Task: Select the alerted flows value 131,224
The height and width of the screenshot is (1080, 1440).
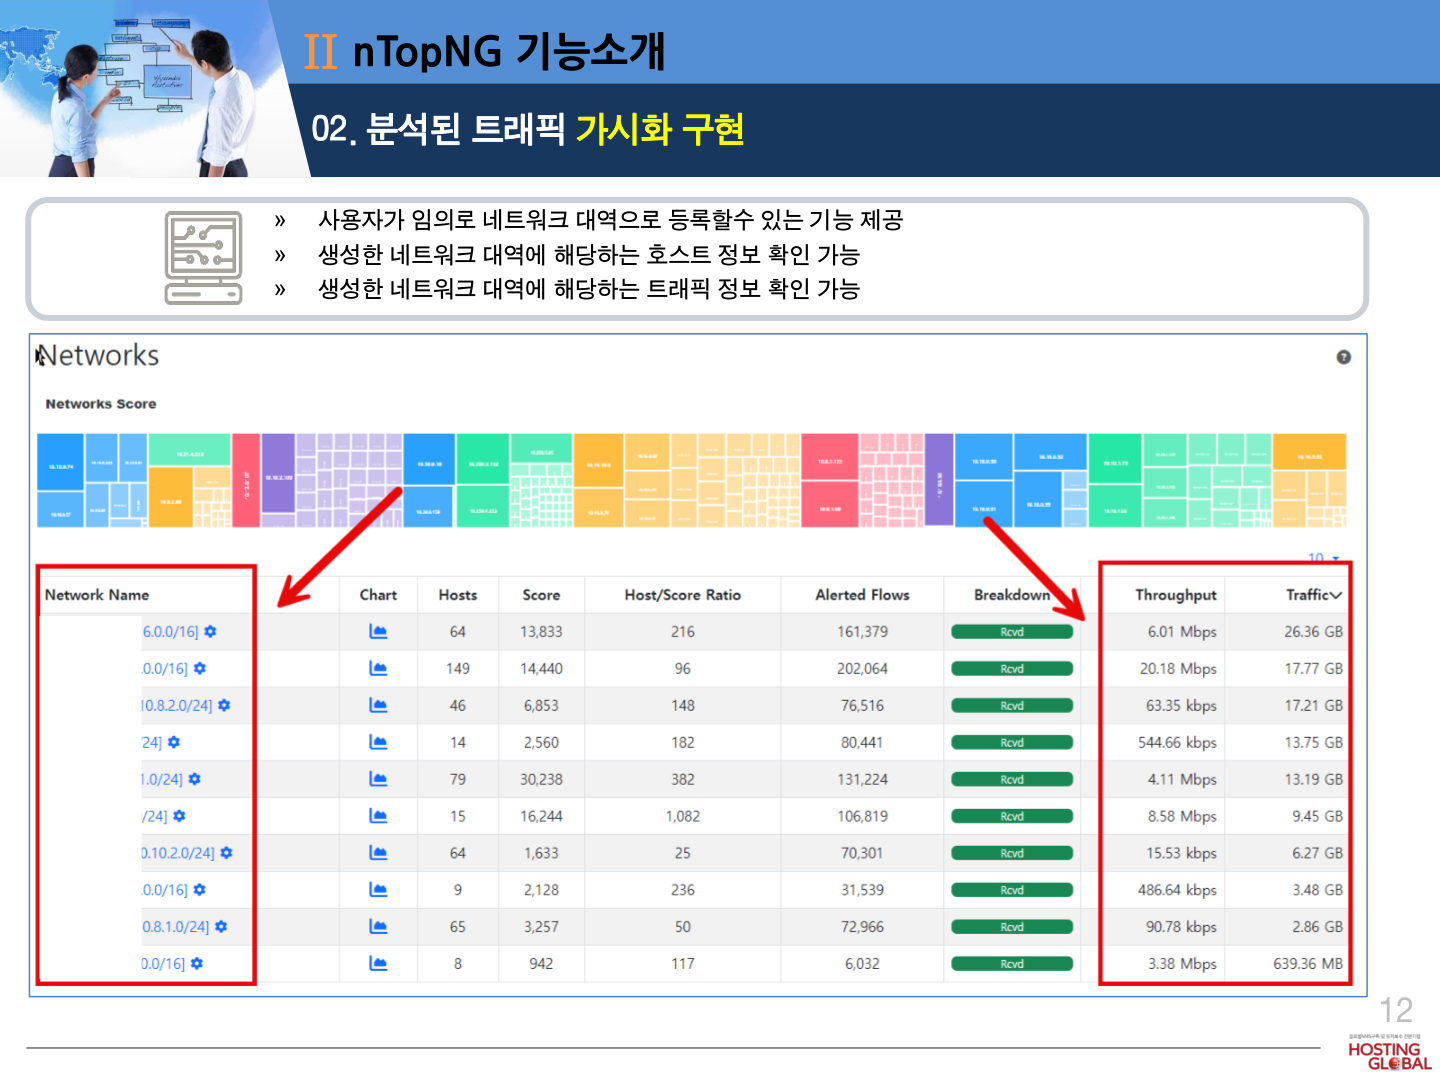Action: (x=863, y=779)
